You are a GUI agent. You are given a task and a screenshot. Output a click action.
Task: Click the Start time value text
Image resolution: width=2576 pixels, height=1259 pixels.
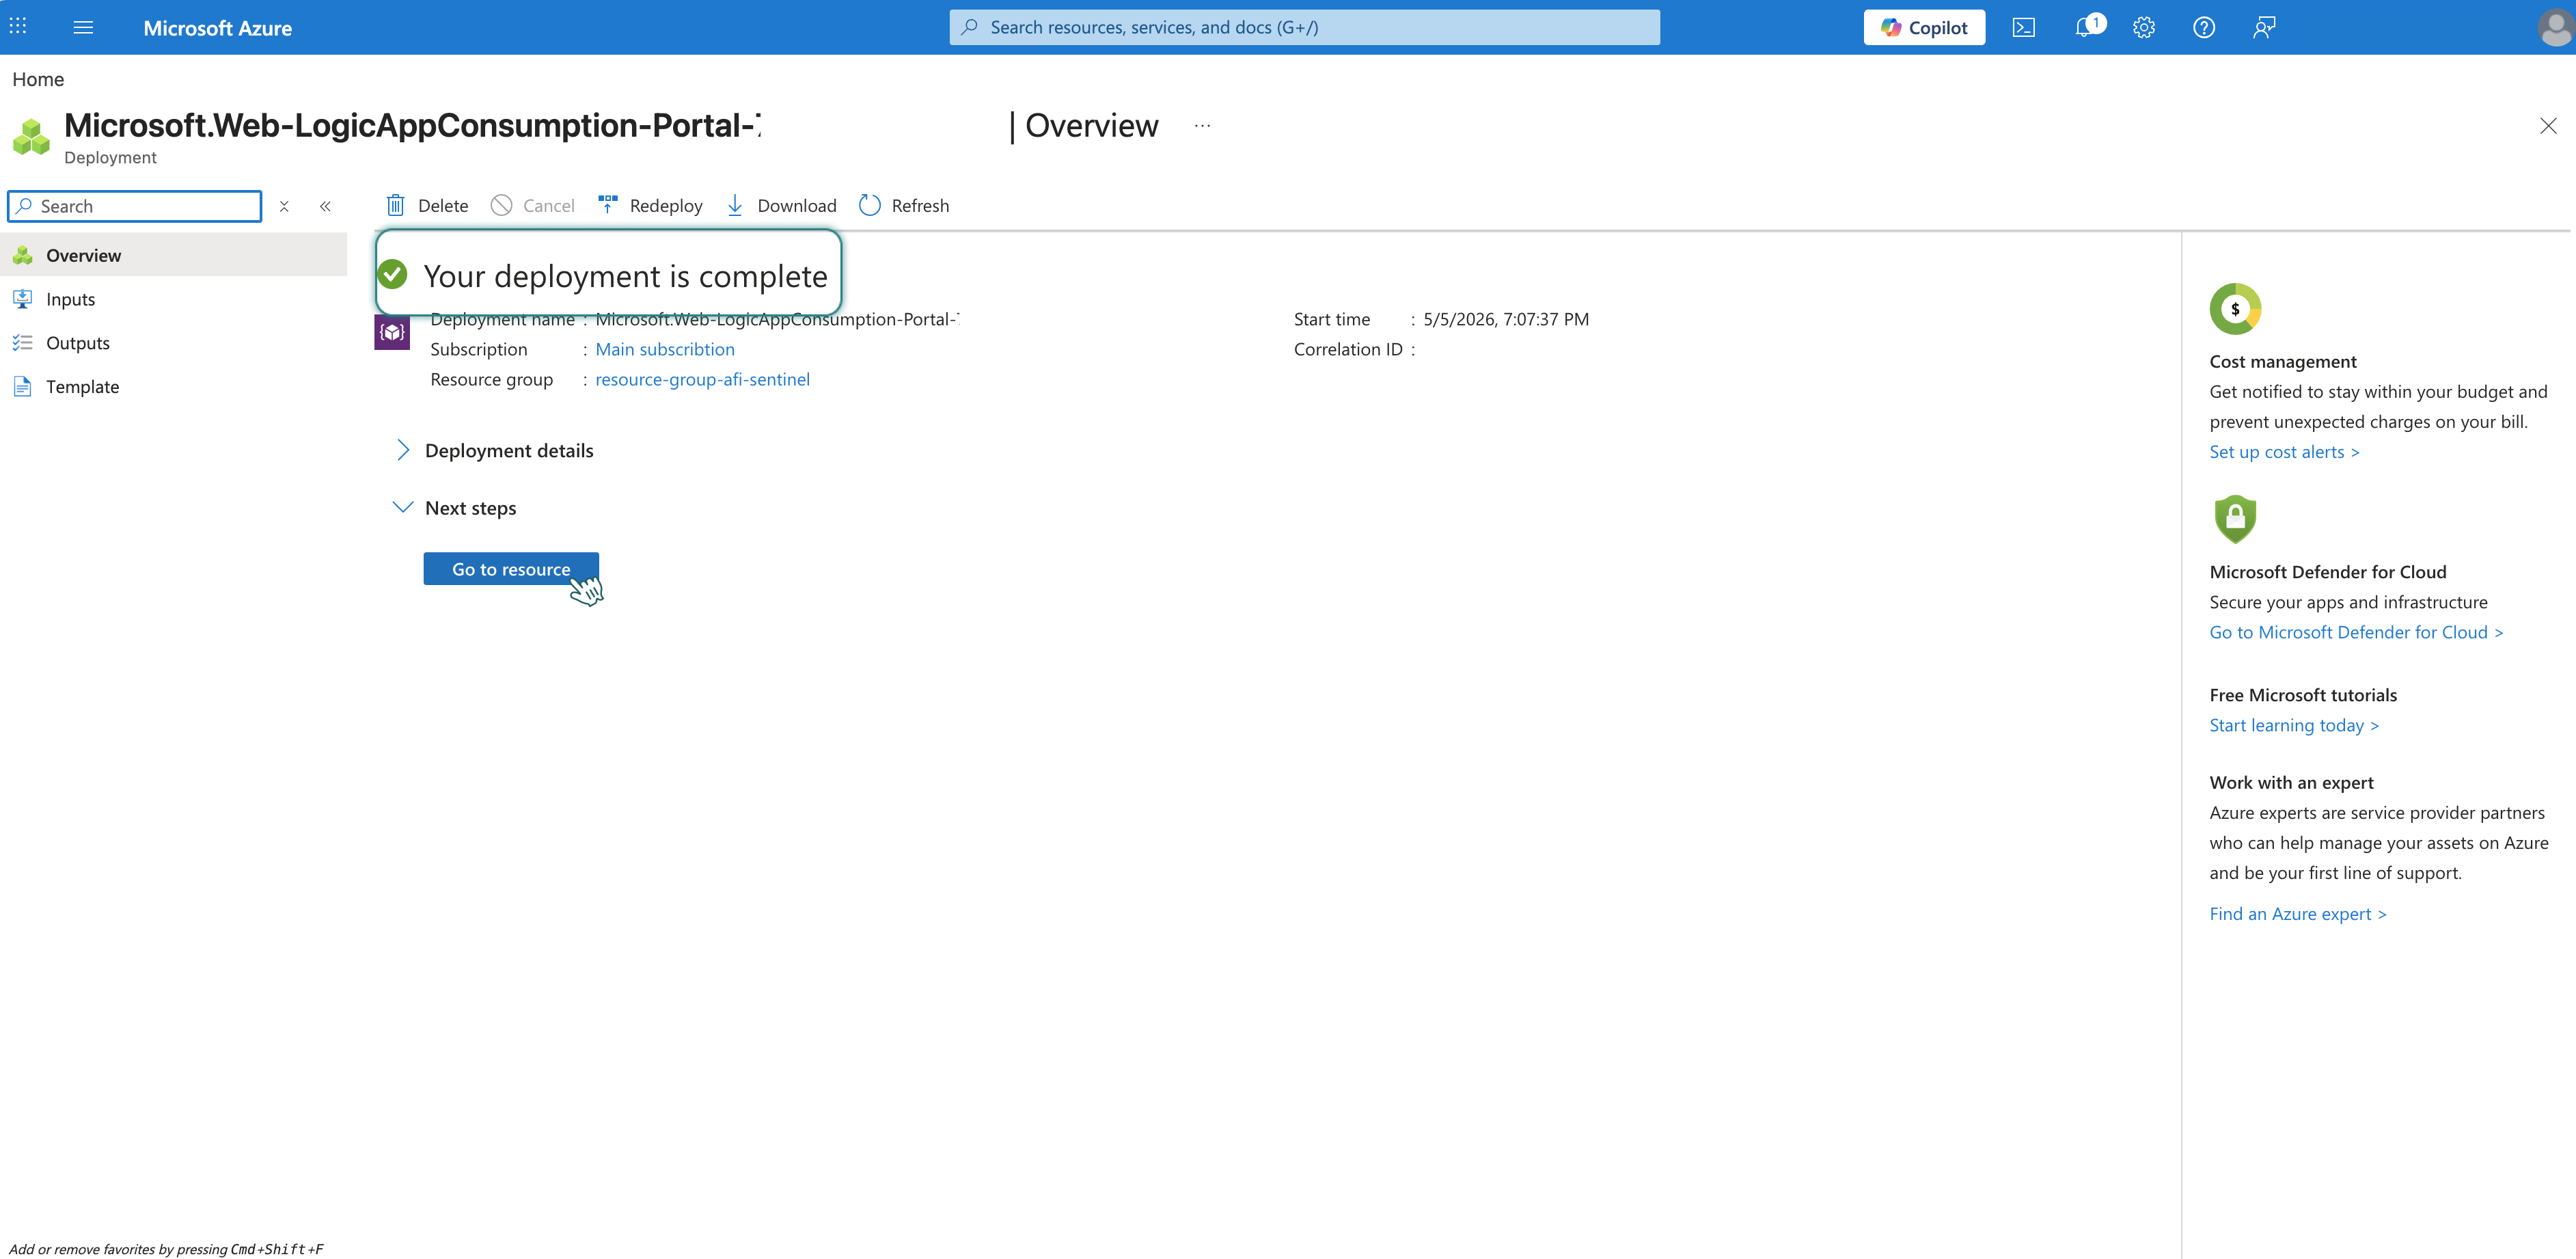click(1506, 319)
